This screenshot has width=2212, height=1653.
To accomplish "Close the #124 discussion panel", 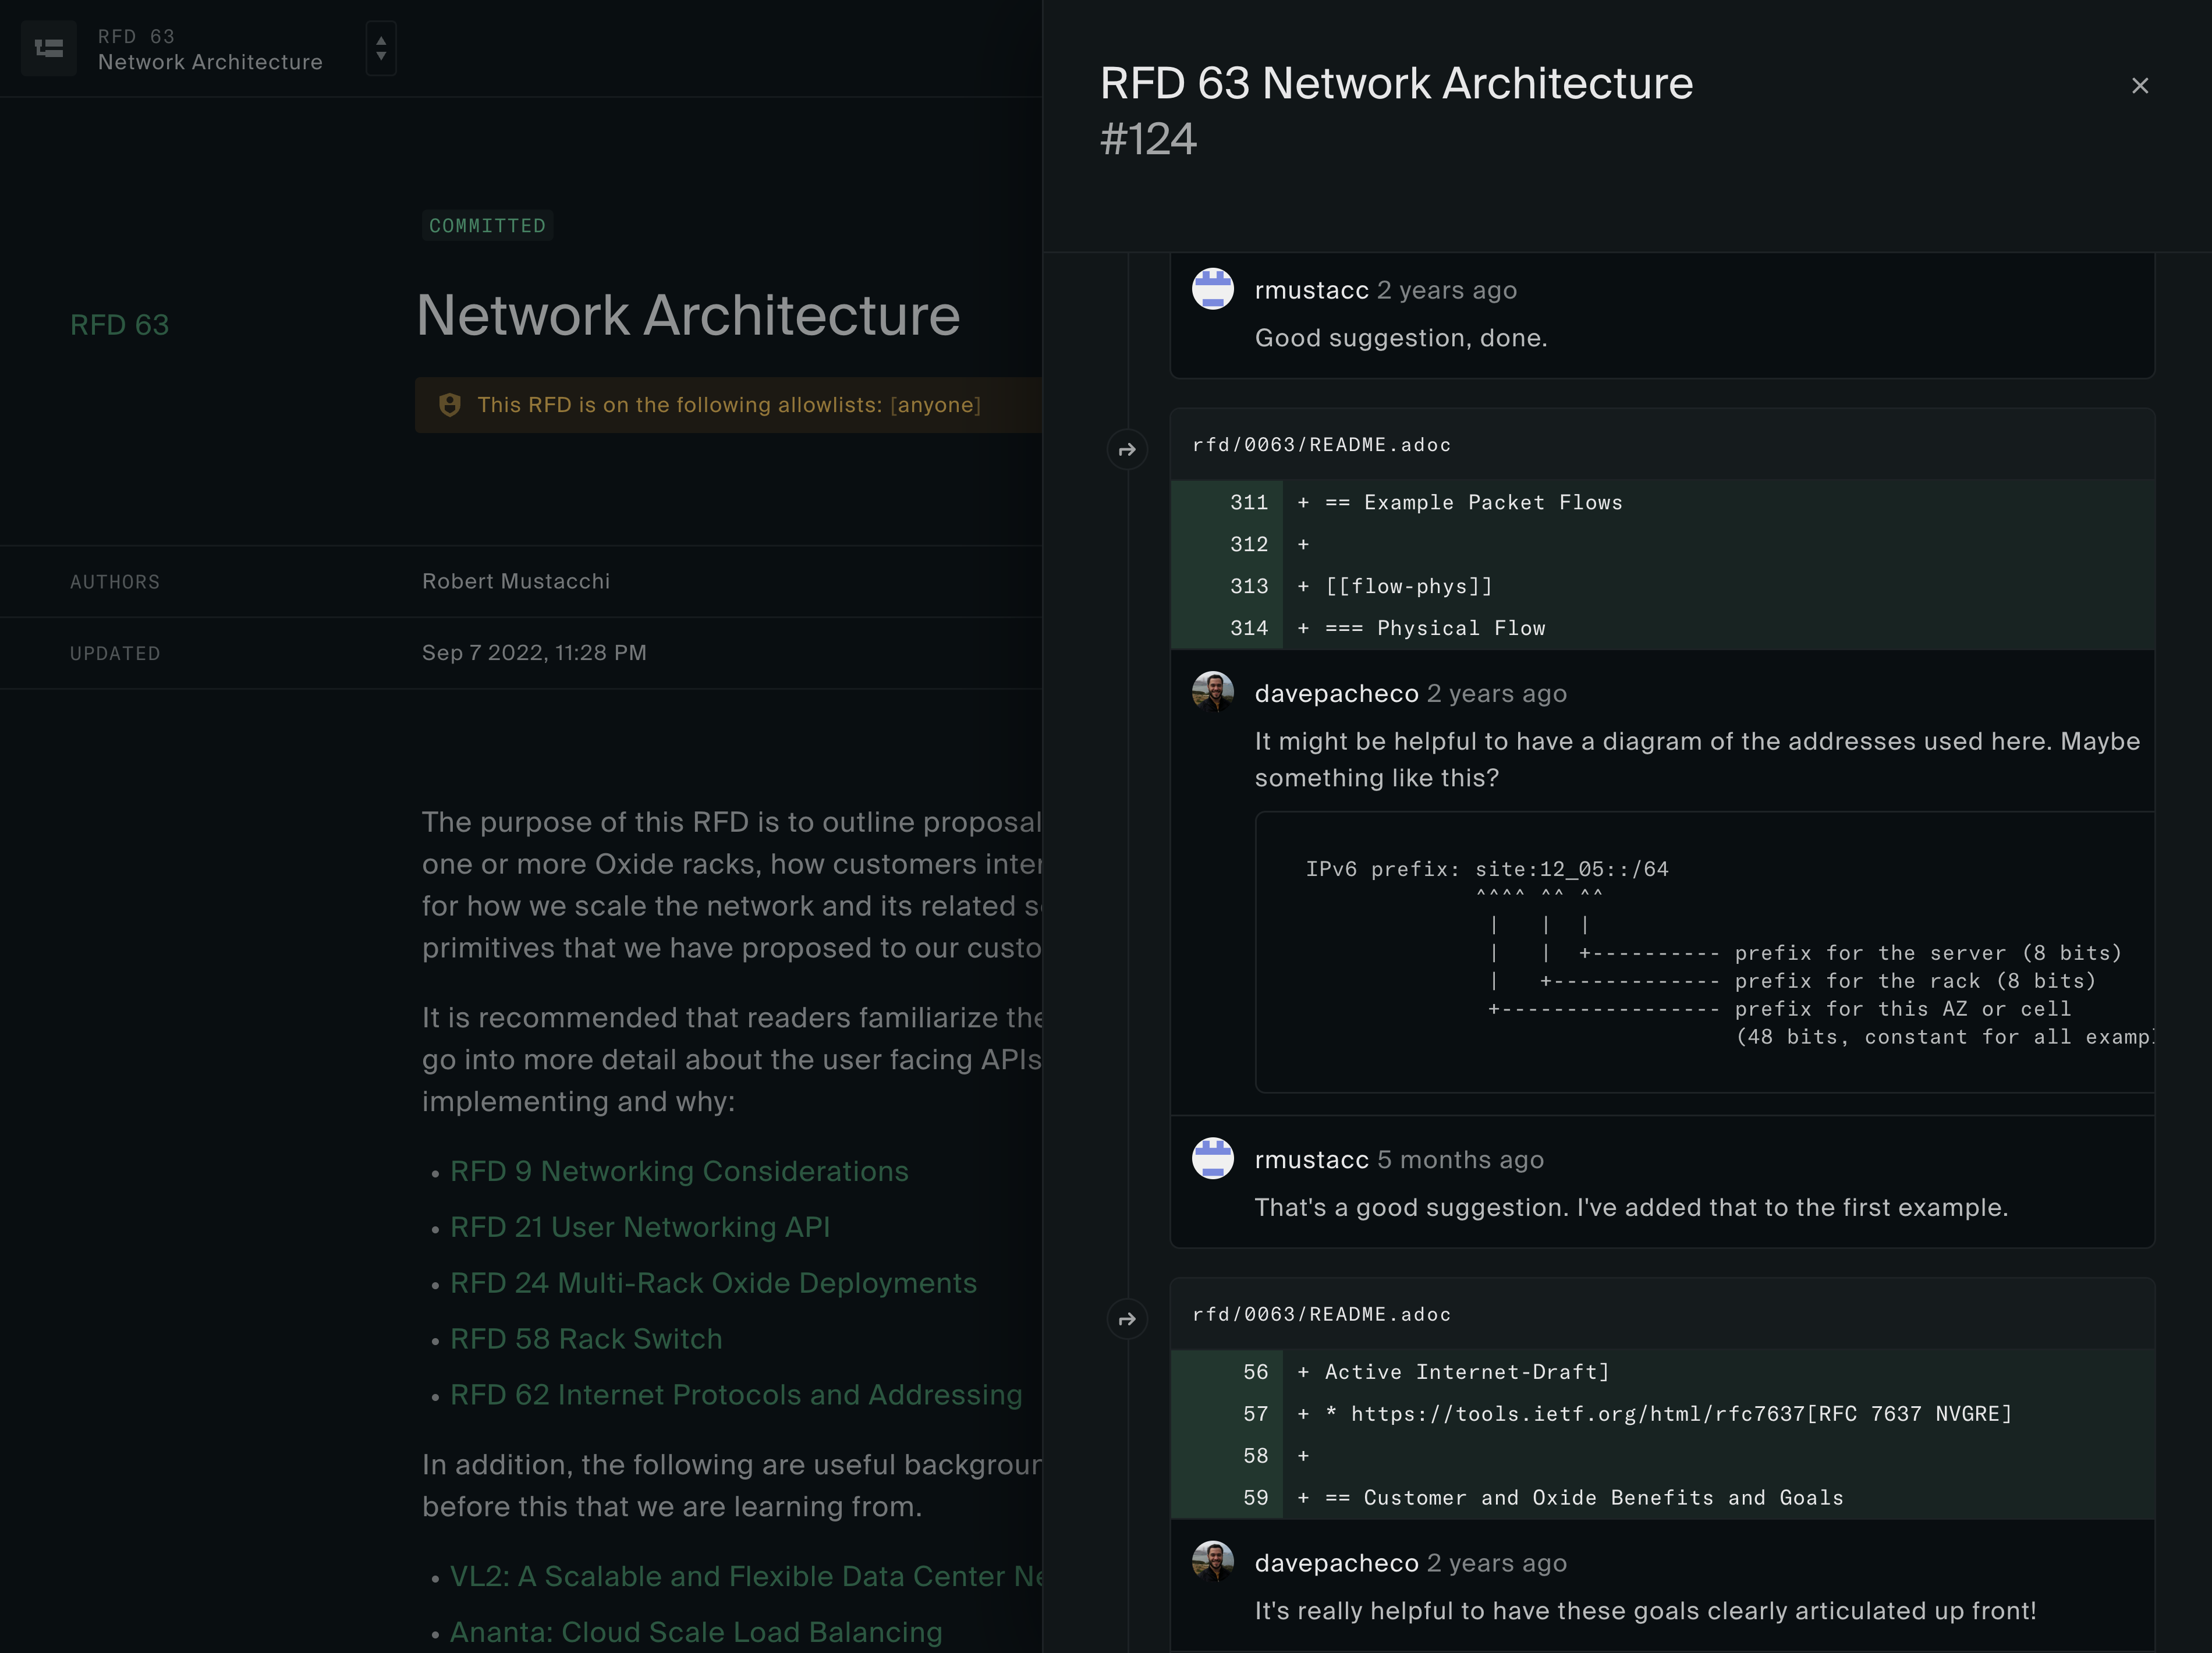I will pyautogui.click(x=2140, y=86).
